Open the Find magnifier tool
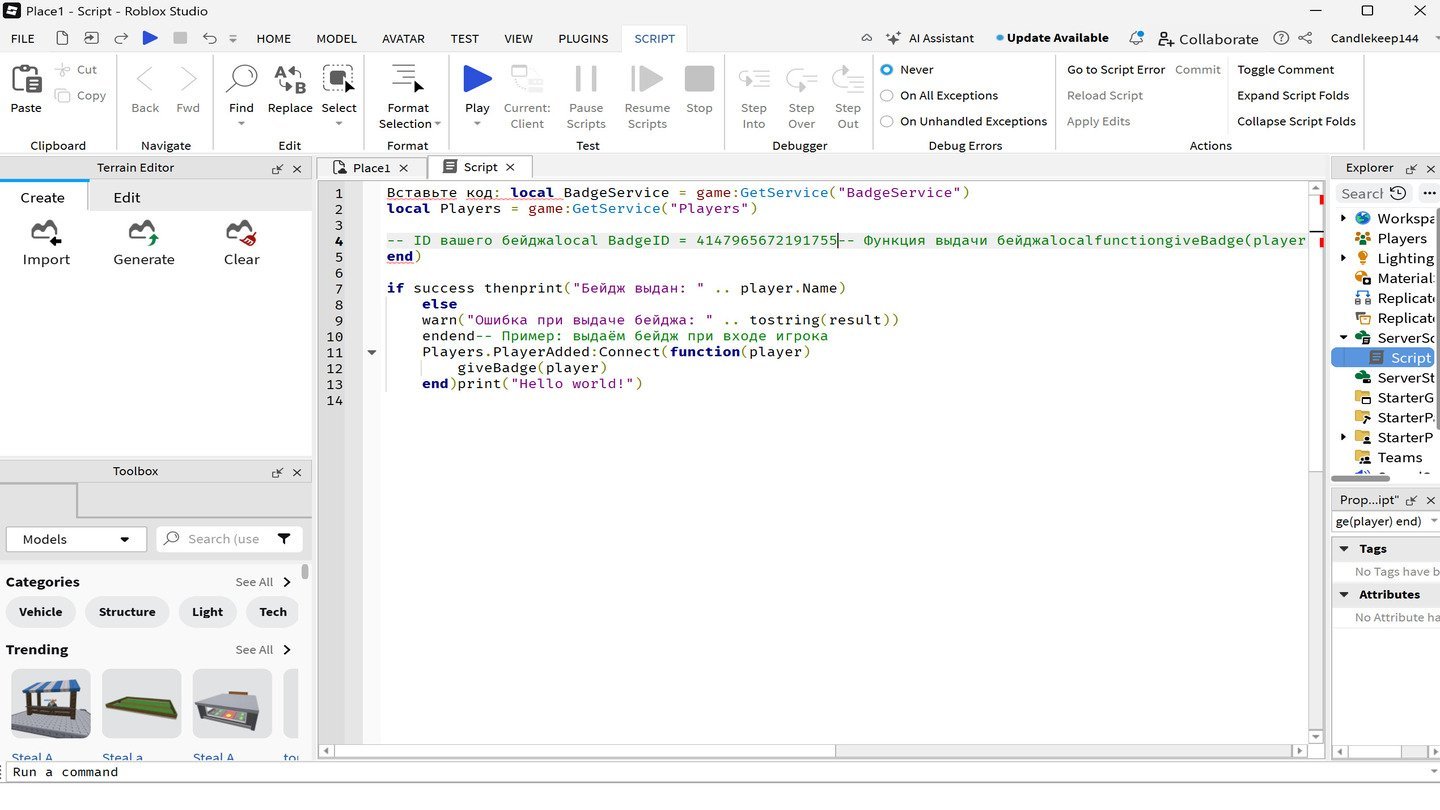1440x810 pixels. pyautogui.click(x=241, y=80)
